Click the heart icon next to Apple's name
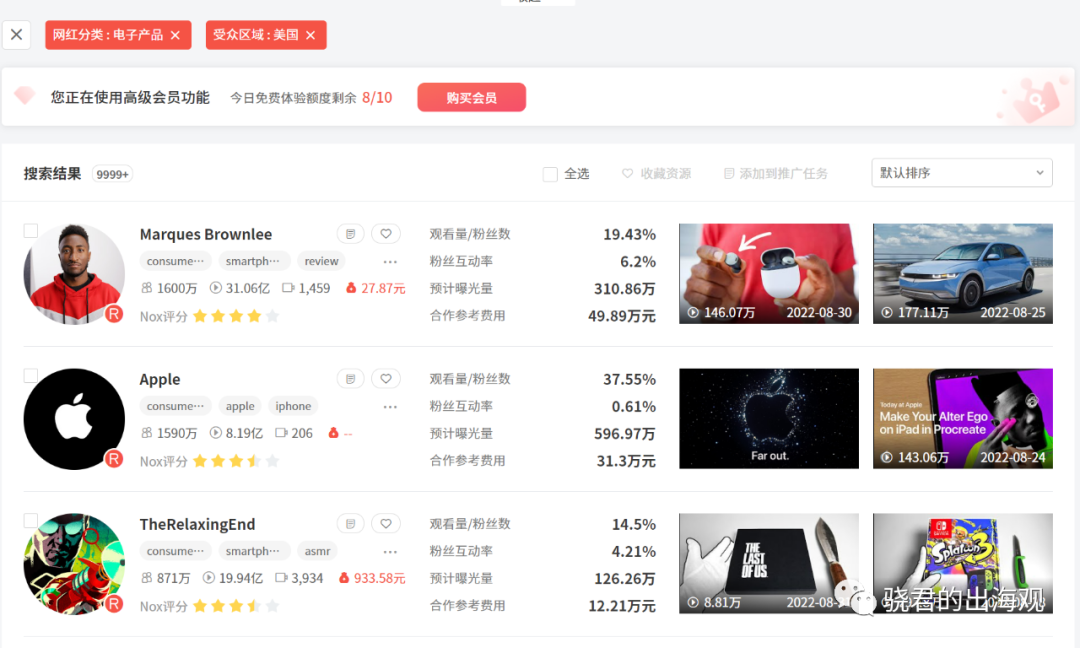The image size is (1080, 648). point(386,378)
